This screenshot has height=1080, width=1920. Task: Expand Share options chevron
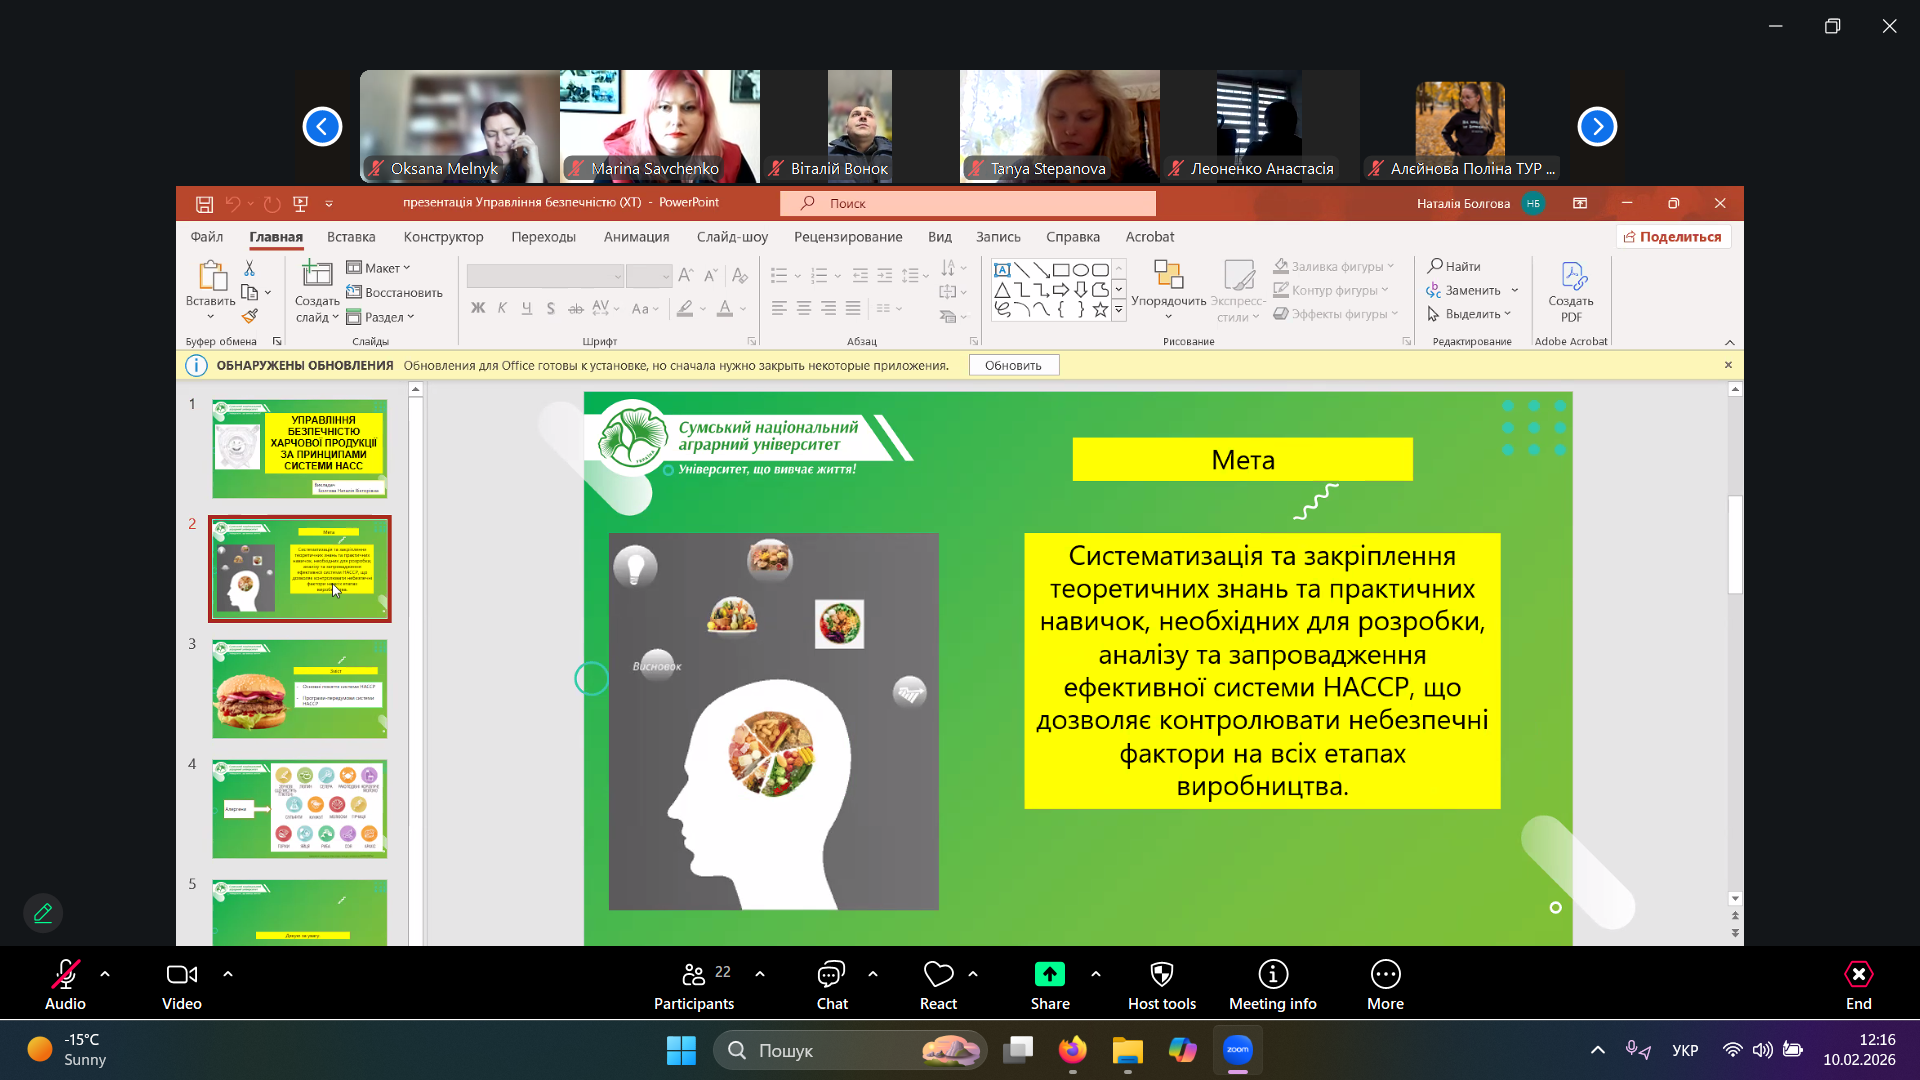pos(1096,973)
